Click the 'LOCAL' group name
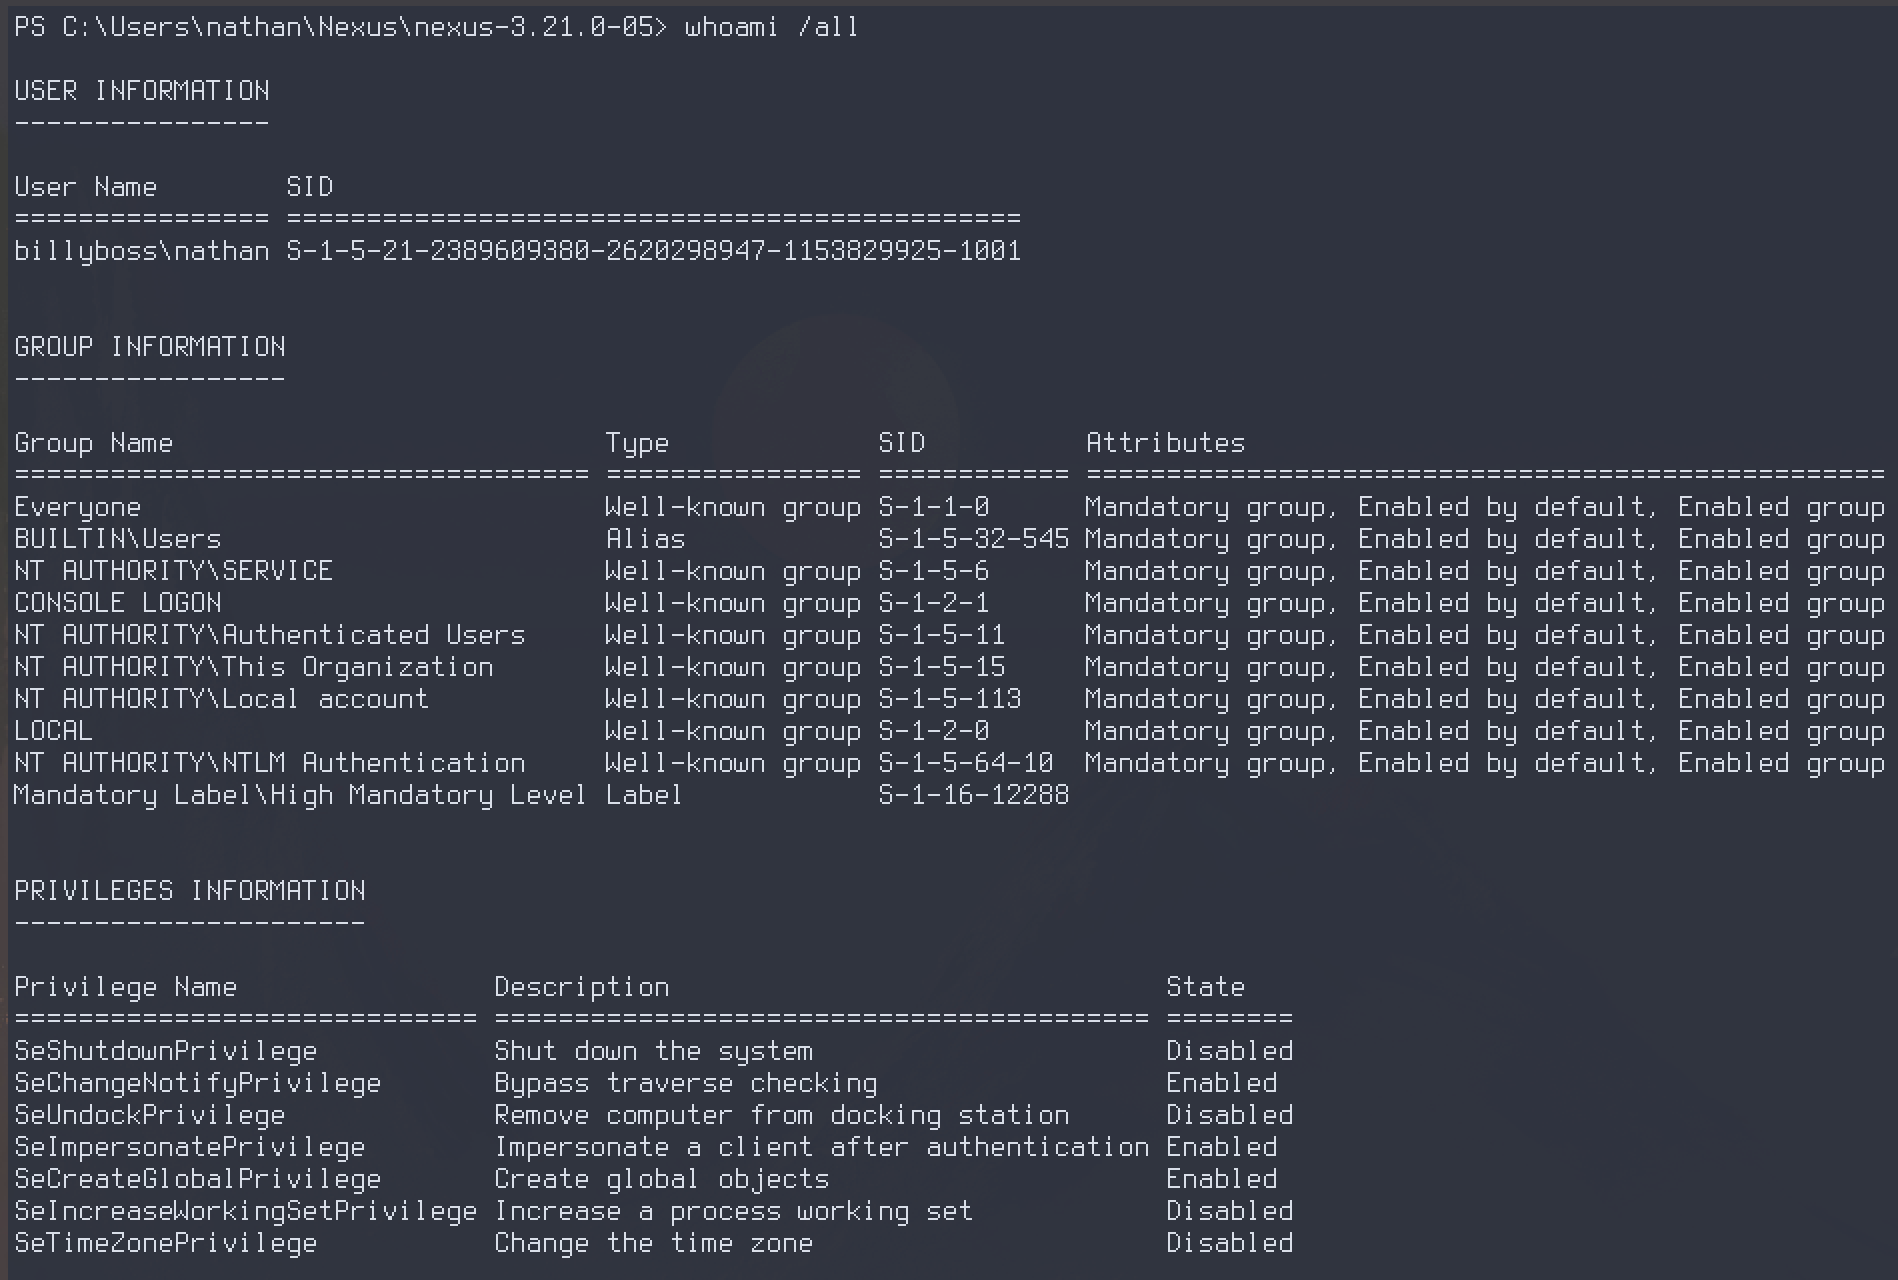The height and width of the screenshot is (1280, 1898). tap(54, 731)
